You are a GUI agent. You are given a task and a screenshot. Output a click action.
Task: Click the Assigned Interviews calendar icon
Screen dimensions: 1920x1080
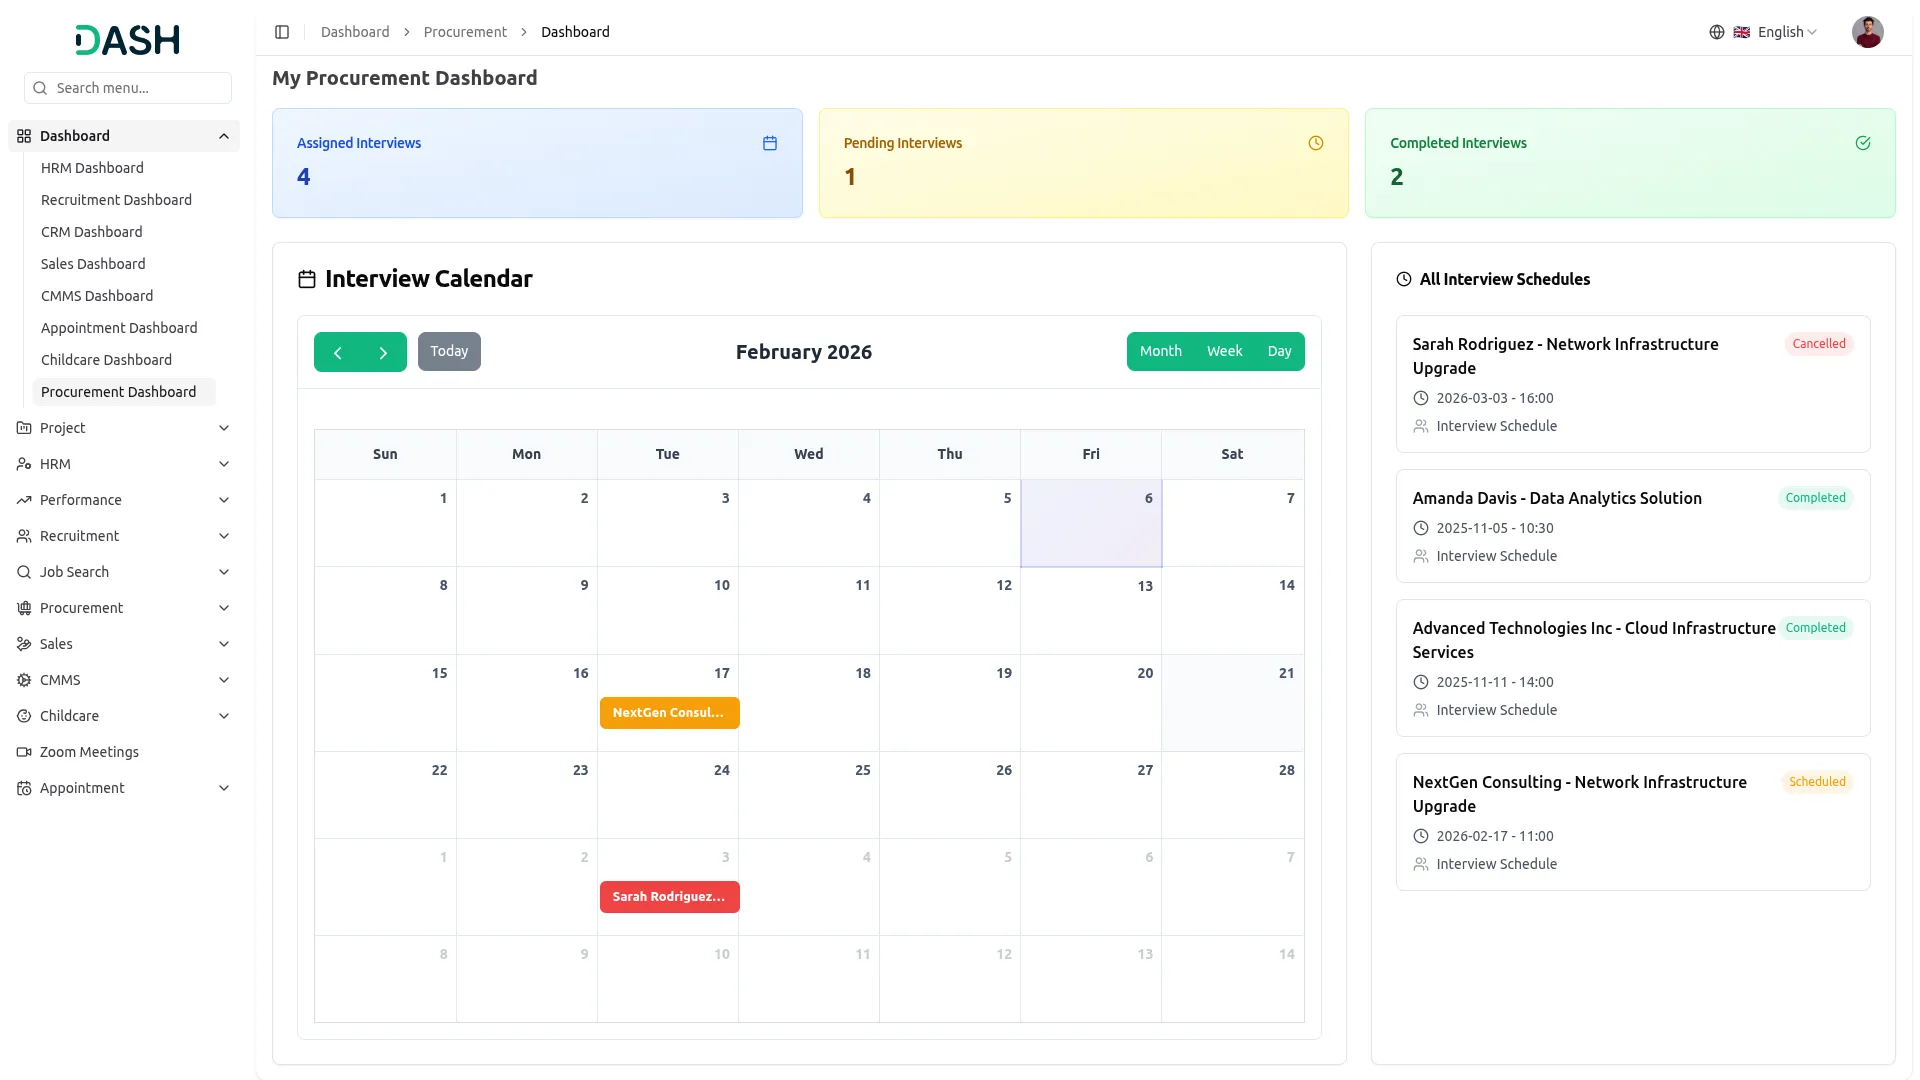click(x=769, y=143)
